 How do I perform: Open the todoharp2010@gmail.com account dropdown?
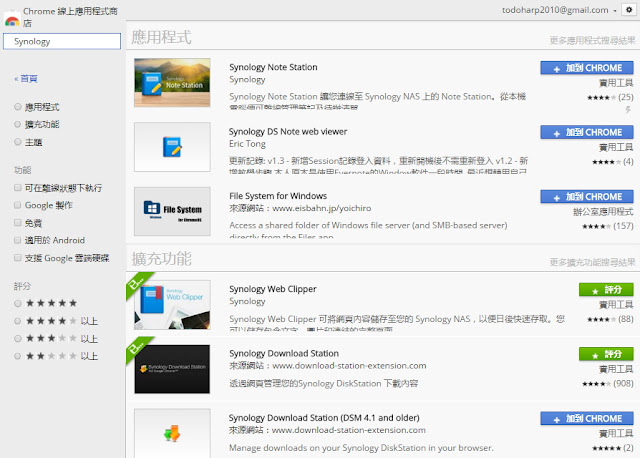[x=559, y=10]
